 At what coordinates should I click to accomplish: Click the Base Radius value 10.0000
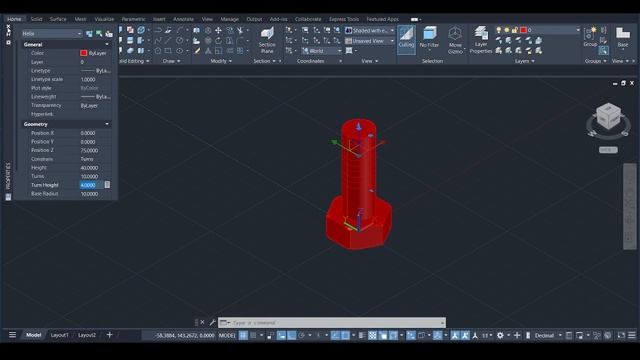point(89,194)
